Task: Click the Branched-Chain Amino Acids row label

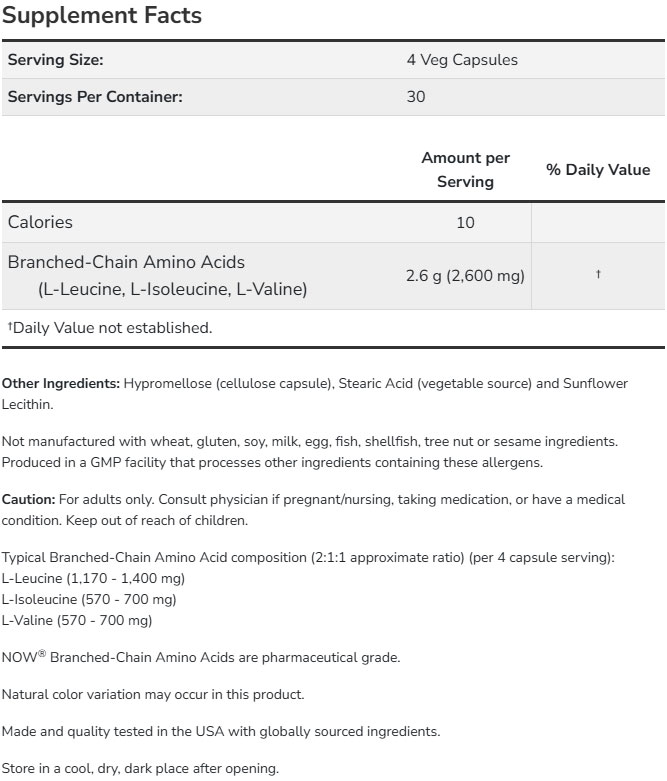Action: pos(126,262)
